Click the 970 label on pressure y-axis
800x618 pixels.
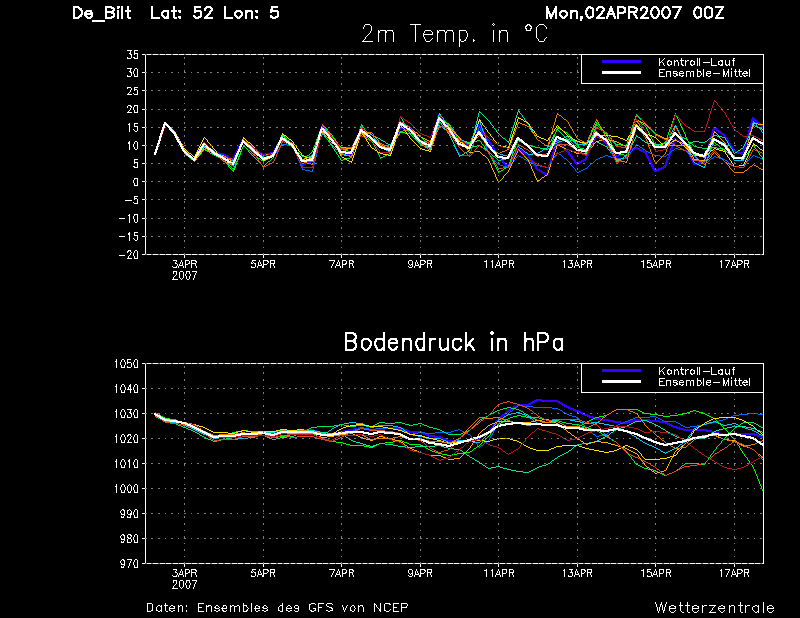(129, 564)
